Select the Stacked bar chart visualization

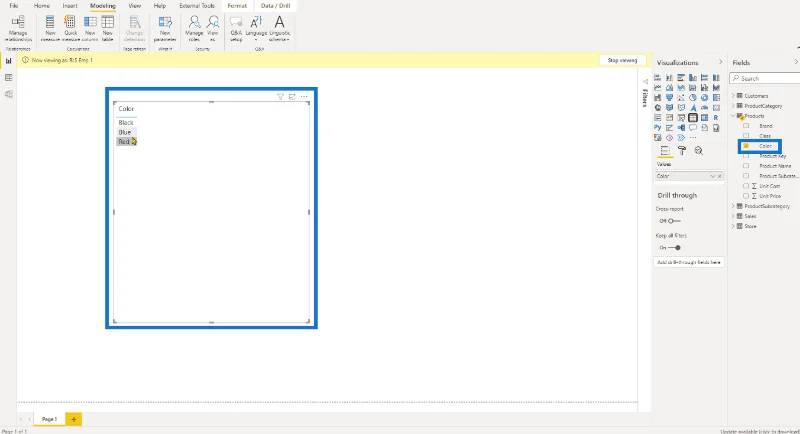coord(657,78)
